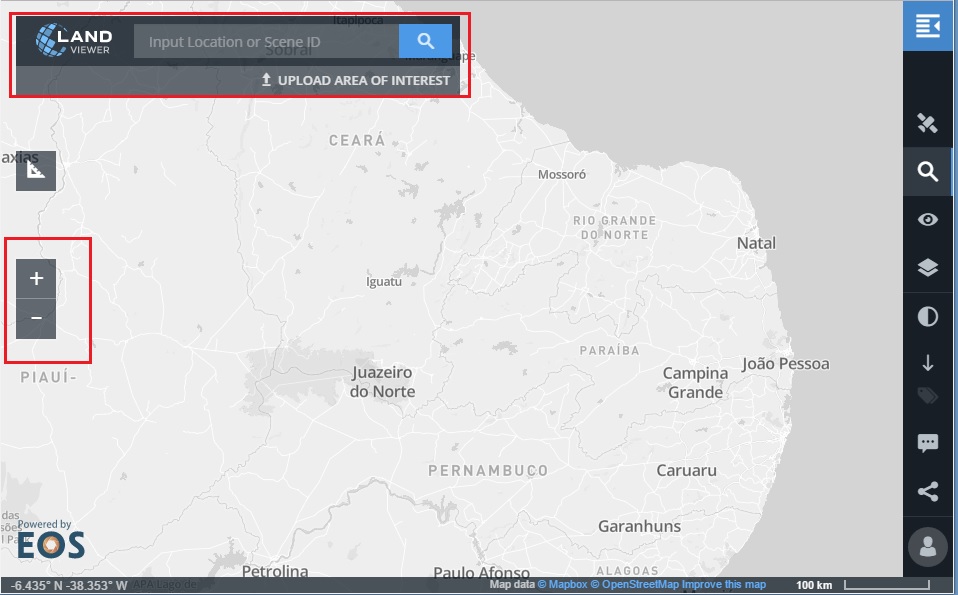Image resolution: width=958 pixels, height=595 pixels.
Task: Click the CEARÁ state label
Action: 357,141
